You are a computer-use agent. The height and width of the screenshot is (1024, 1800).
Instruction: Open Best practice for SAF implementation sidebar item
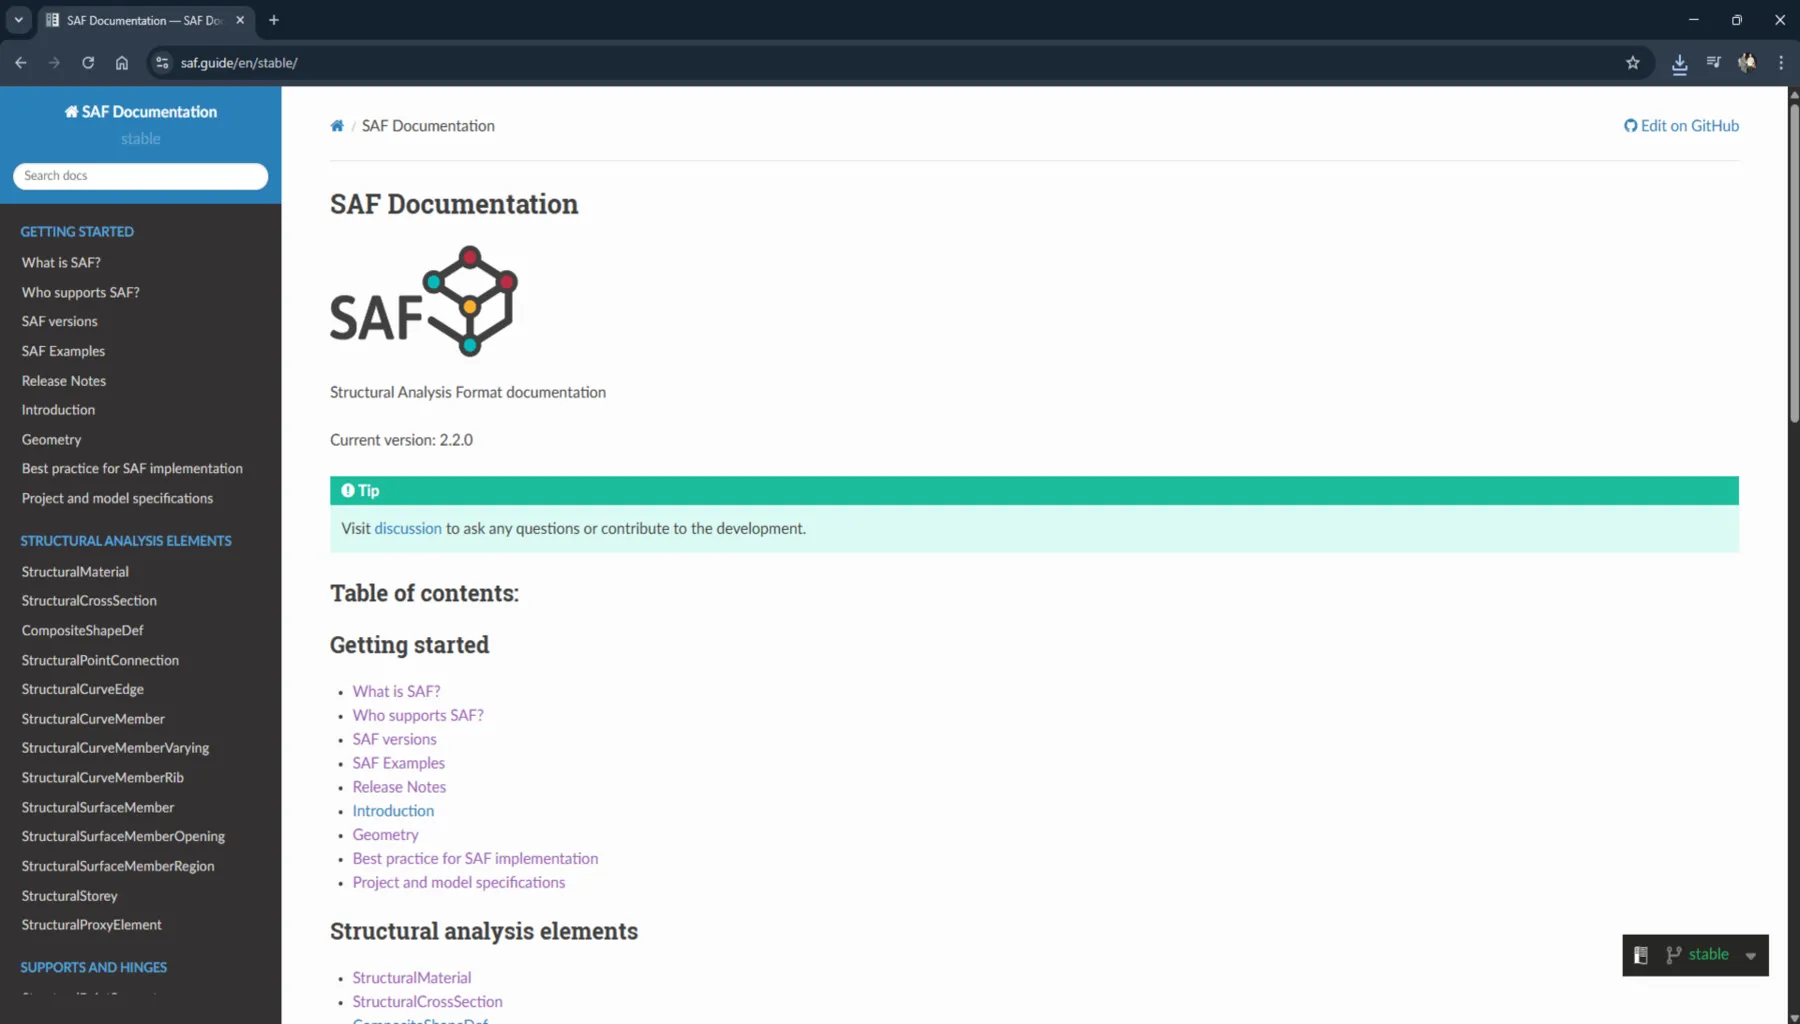132,468
